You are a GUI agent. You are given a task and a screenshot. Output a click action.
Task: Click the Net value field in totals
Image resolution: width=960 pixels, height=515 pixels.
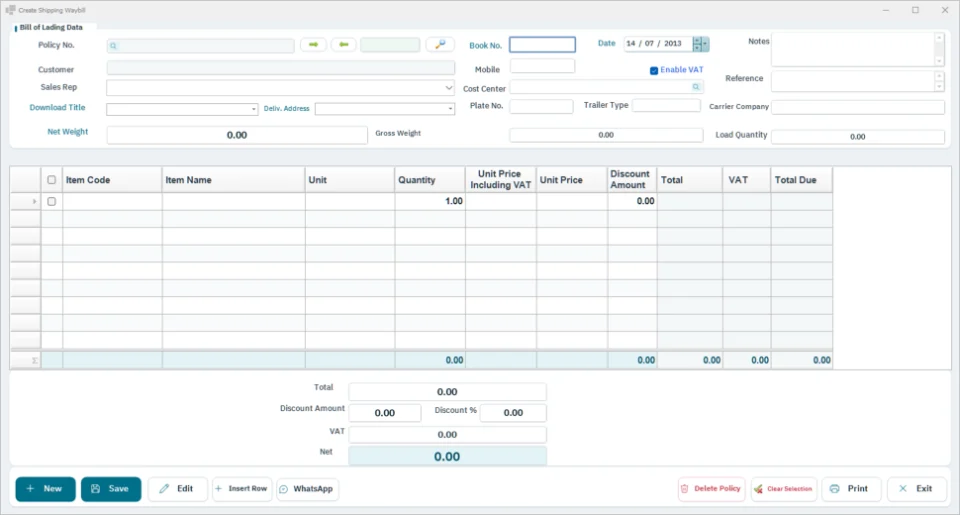point(448,456)
